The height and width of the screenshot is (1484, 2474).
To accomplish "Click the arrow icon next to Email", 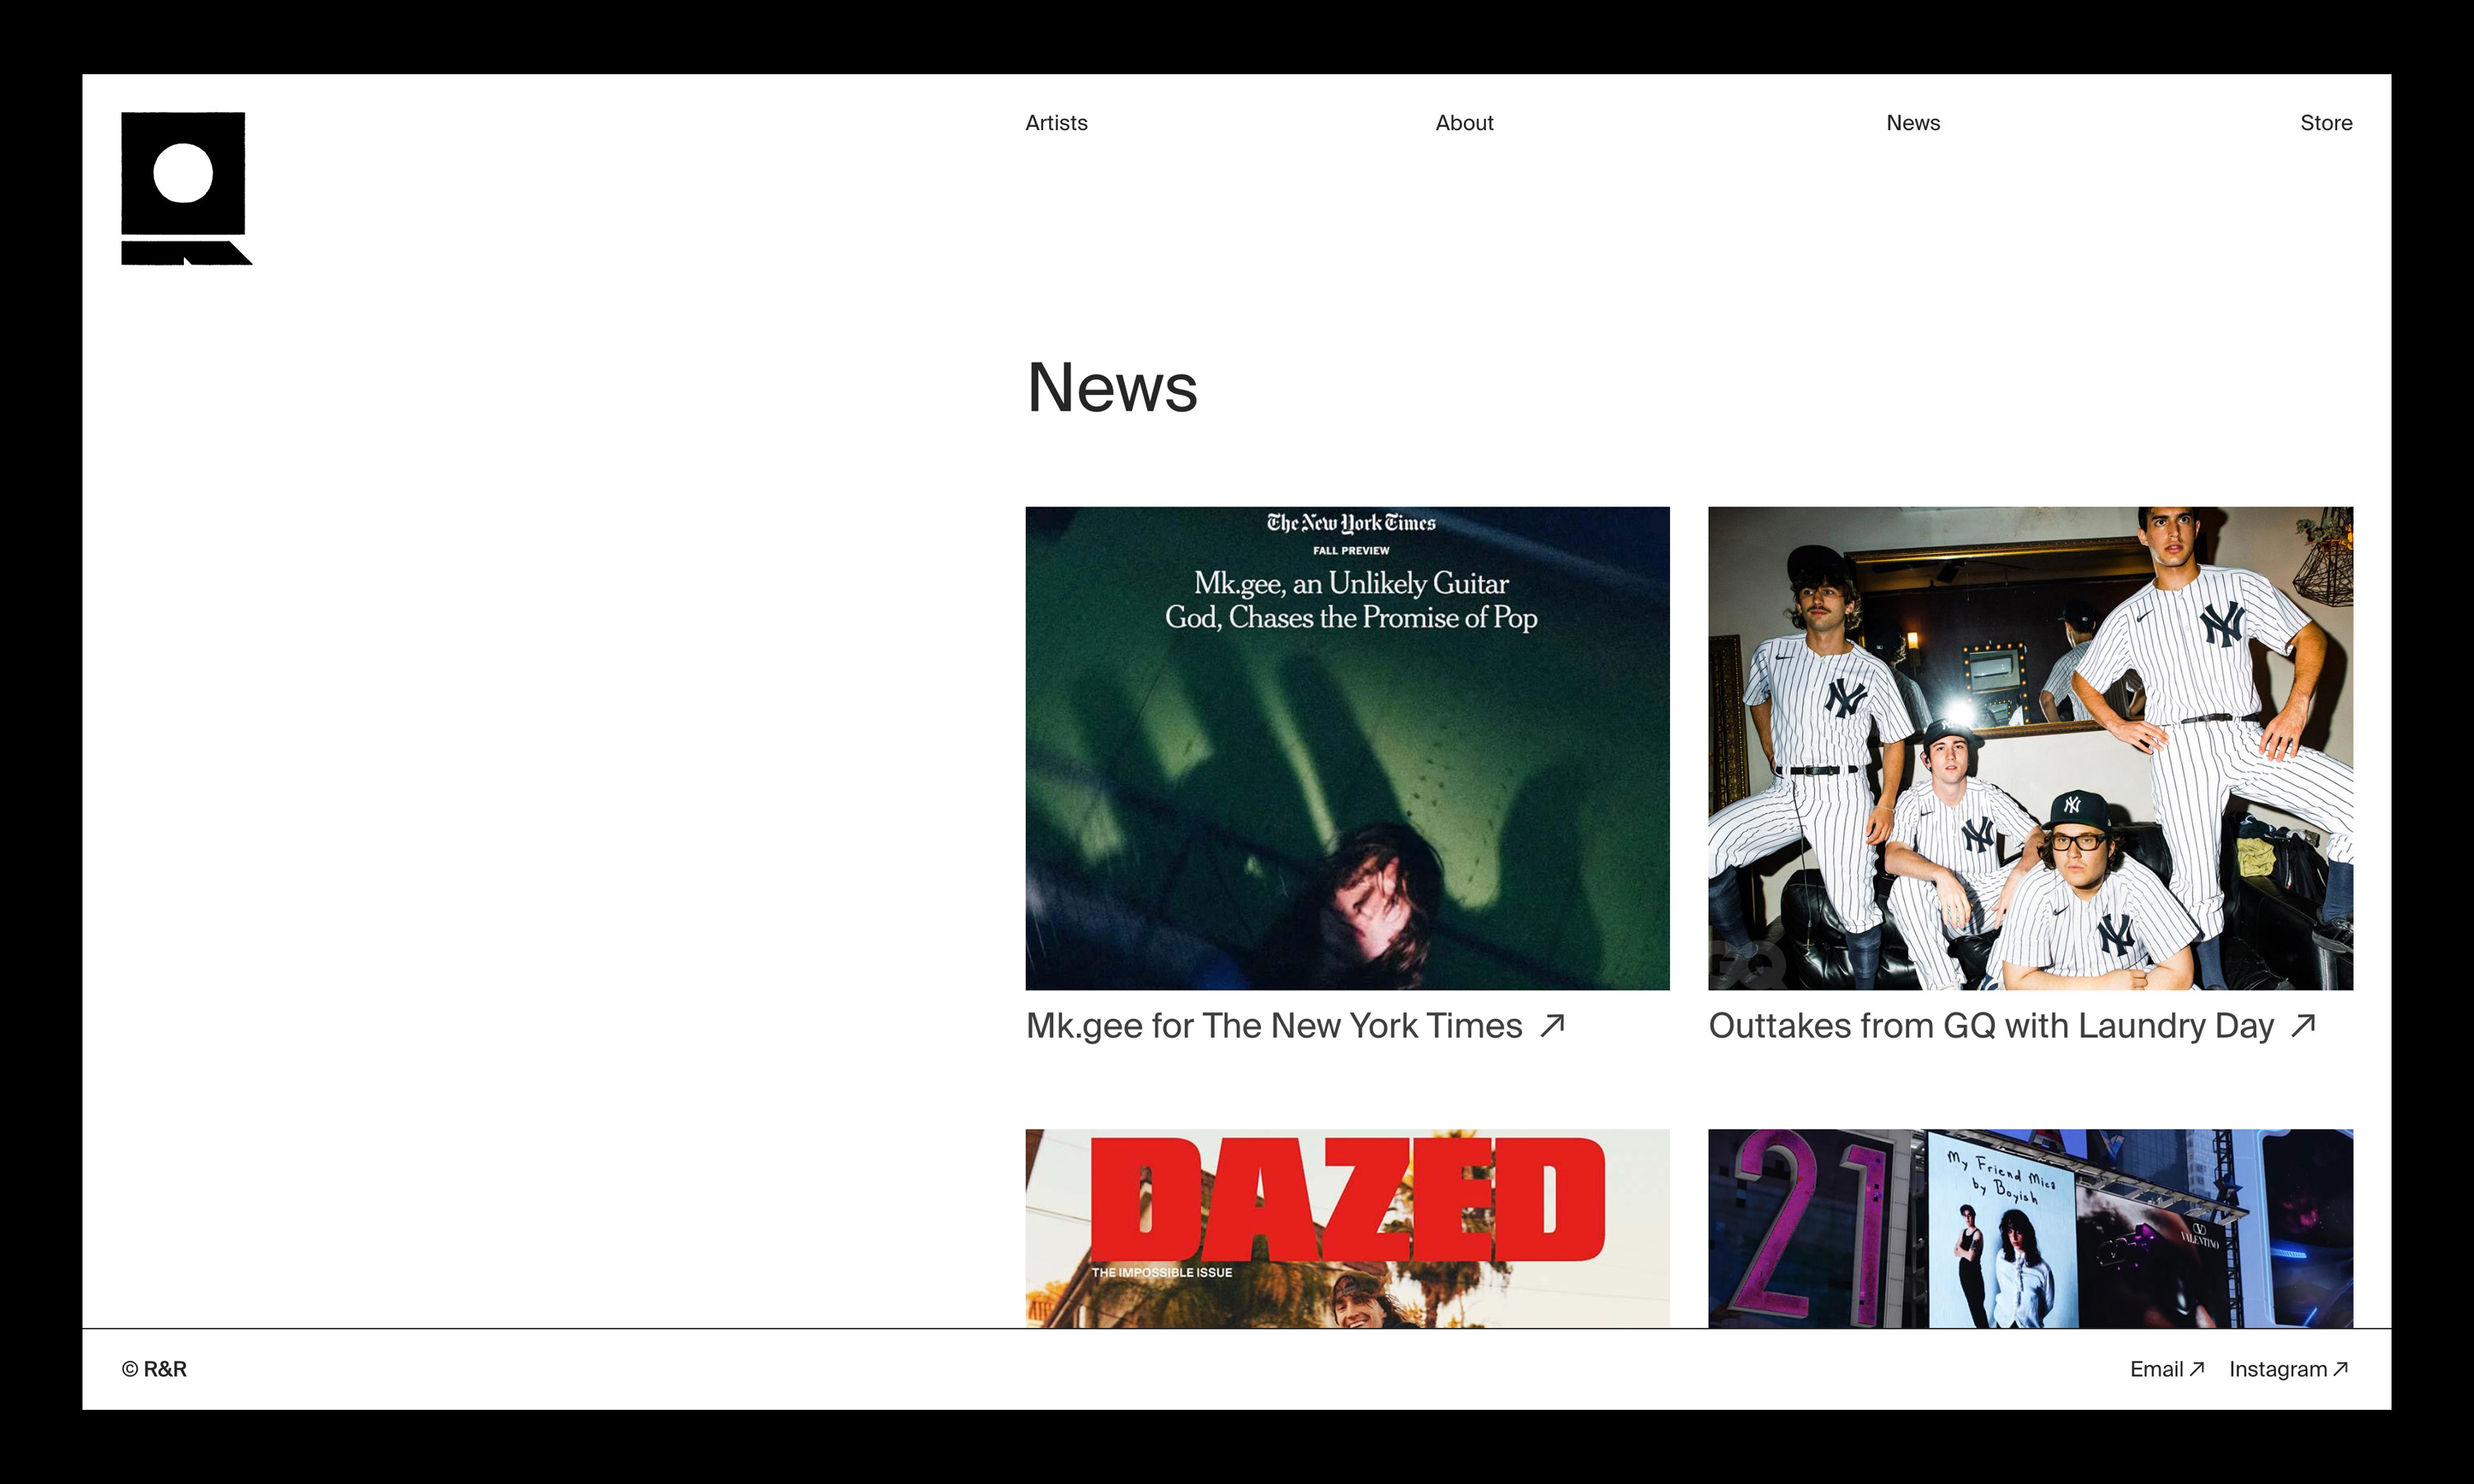I will tap(2197, 1368).
